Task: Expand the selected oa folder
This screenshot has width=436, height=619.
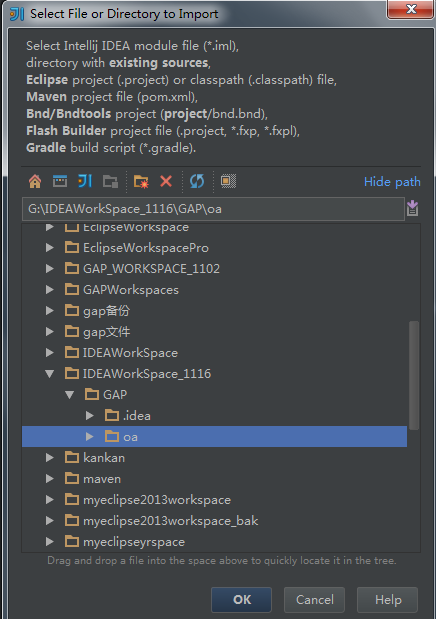Action: [90, 436]
